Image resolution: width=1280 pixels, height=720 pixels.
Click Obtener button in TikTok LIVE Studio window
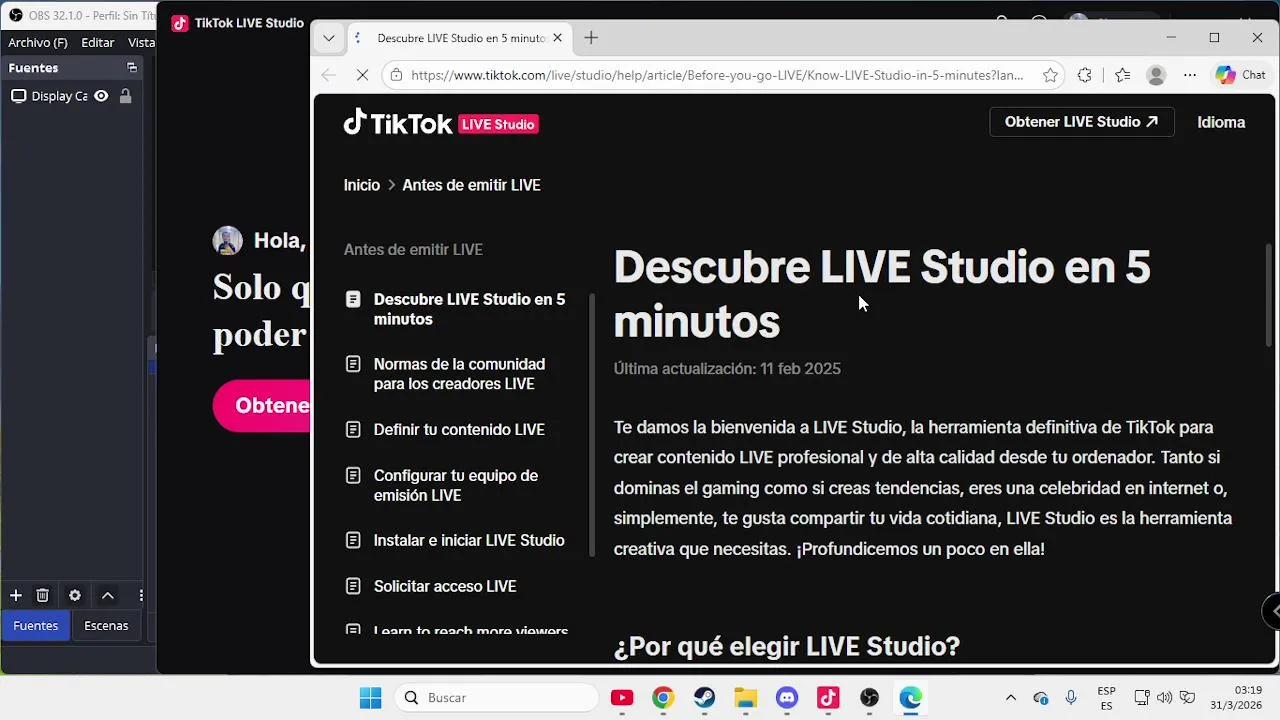[262, 405]
